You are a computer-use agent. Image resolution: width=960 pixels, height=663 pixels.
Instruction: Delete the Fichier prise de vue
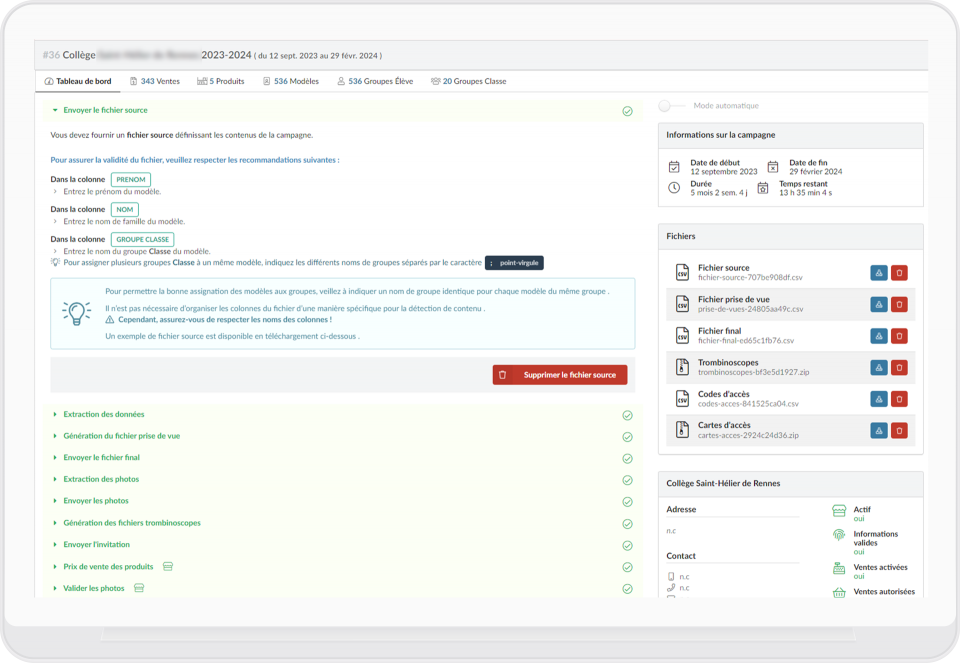[899, 304]
